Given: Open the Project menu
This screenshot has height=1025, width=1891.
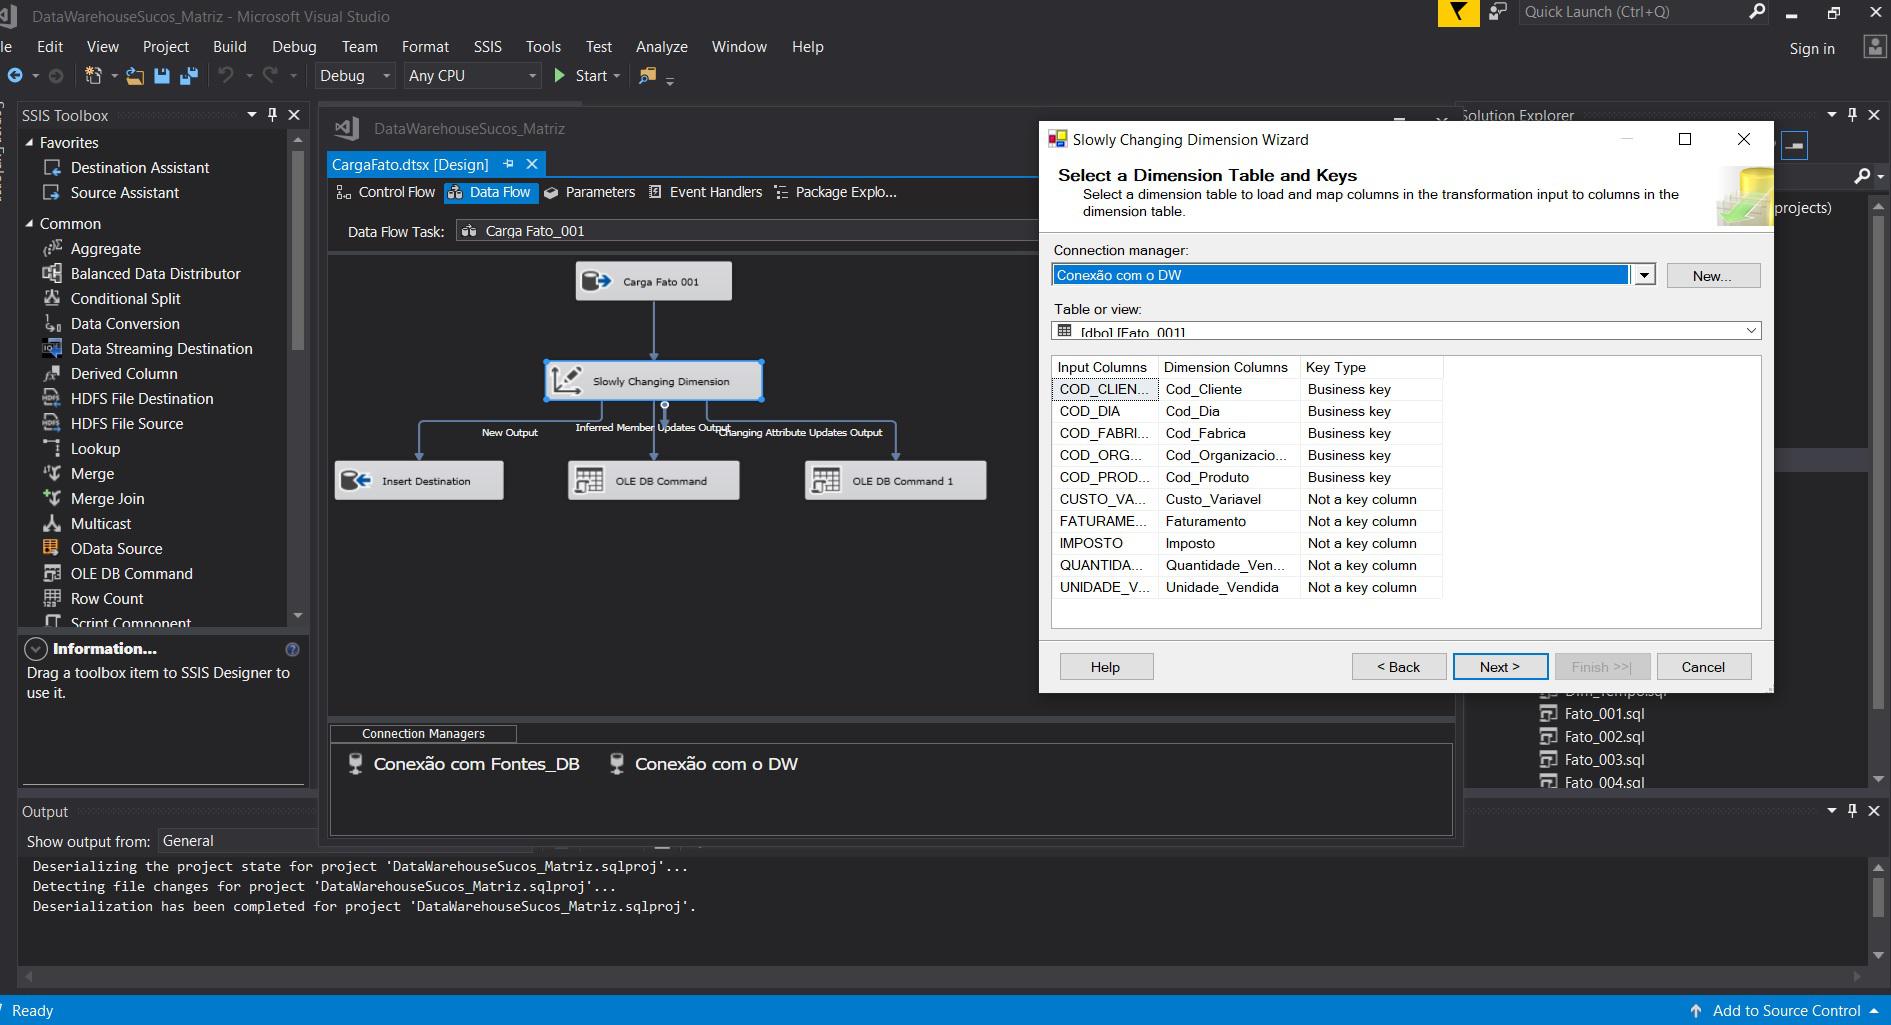Looking at the screenshot, I should click(x=166, y=47).
